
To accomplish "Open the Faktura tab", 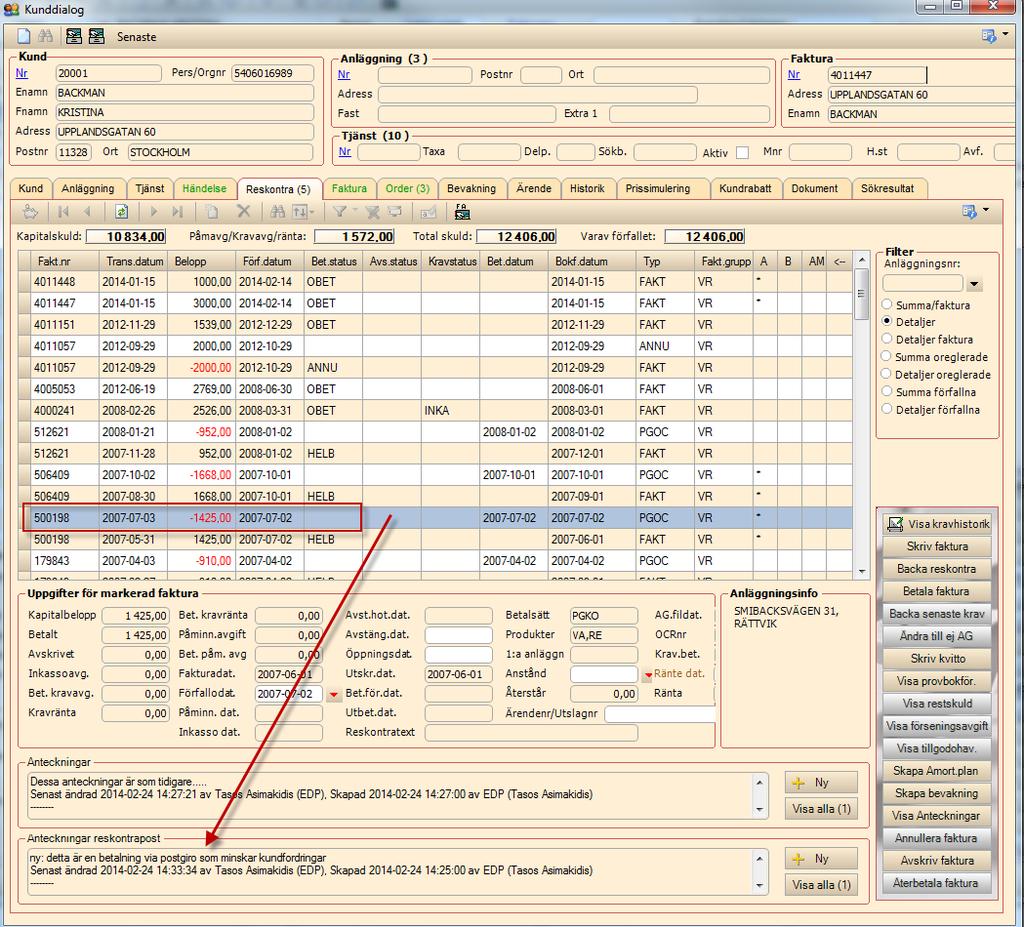I will (x=349, y=189).
